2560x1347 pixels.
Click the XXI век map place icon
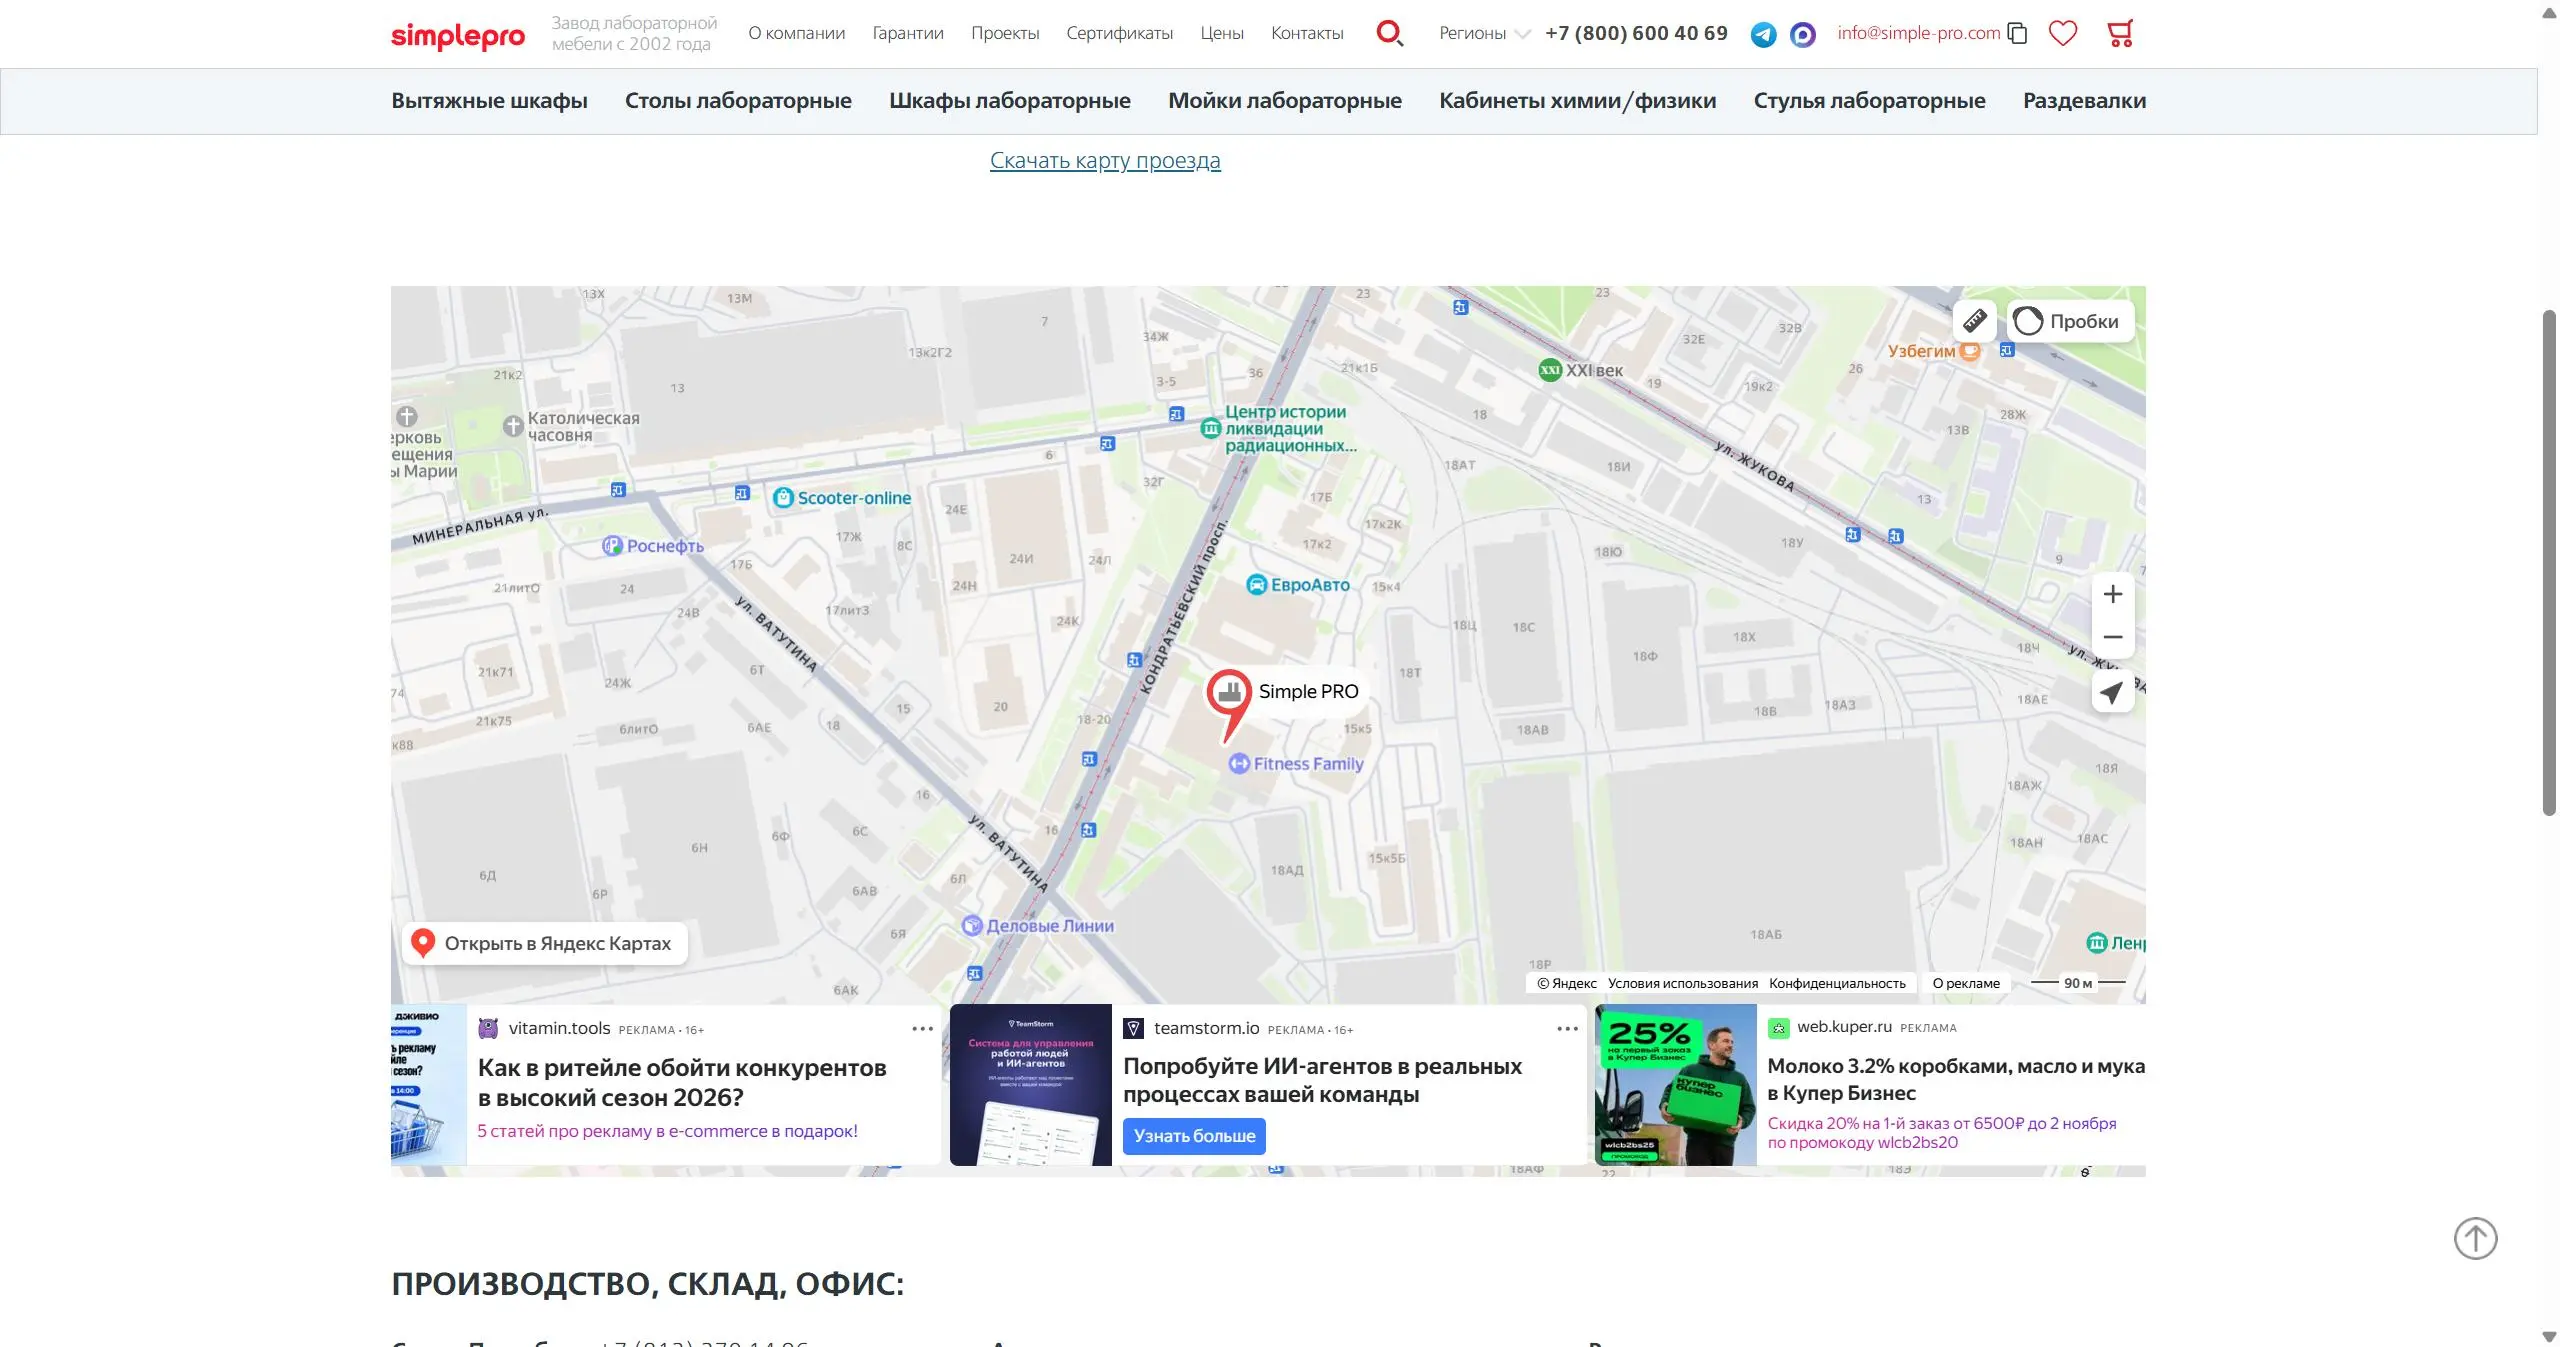click(1550, 370)
